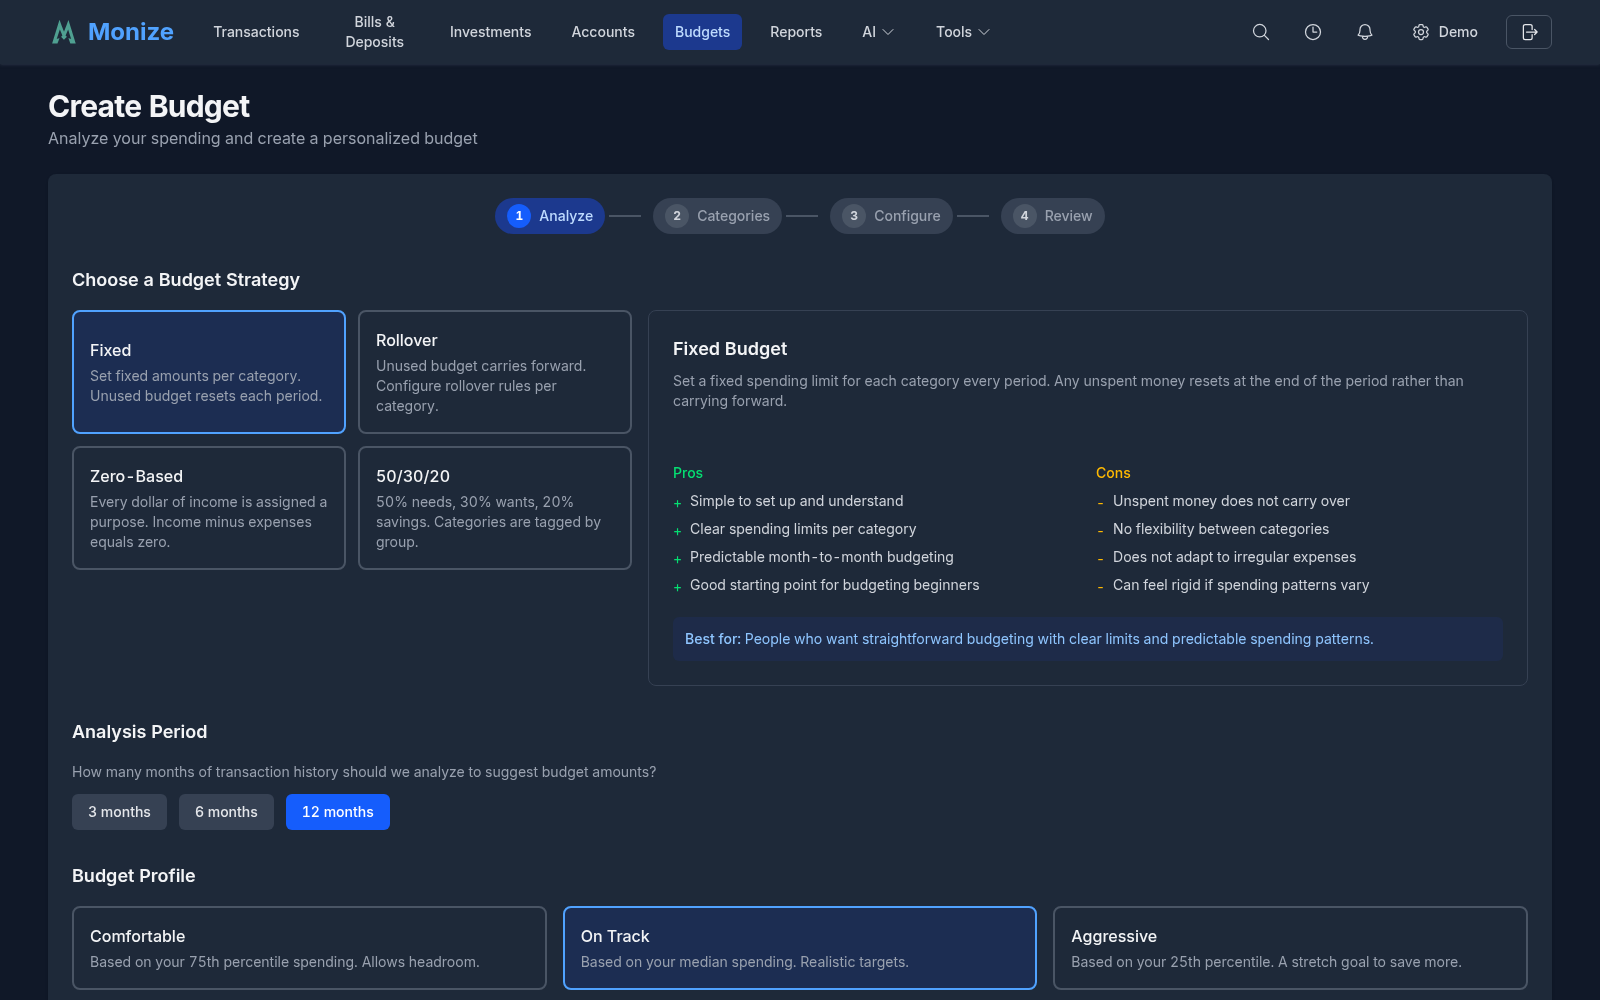Click the logout icon button

click(1529, 32)
